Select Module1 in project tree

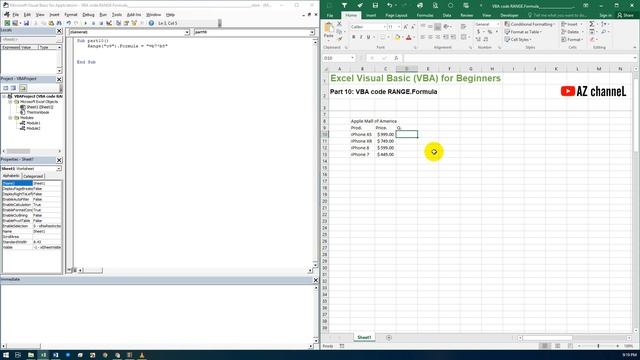click(33, 123)
